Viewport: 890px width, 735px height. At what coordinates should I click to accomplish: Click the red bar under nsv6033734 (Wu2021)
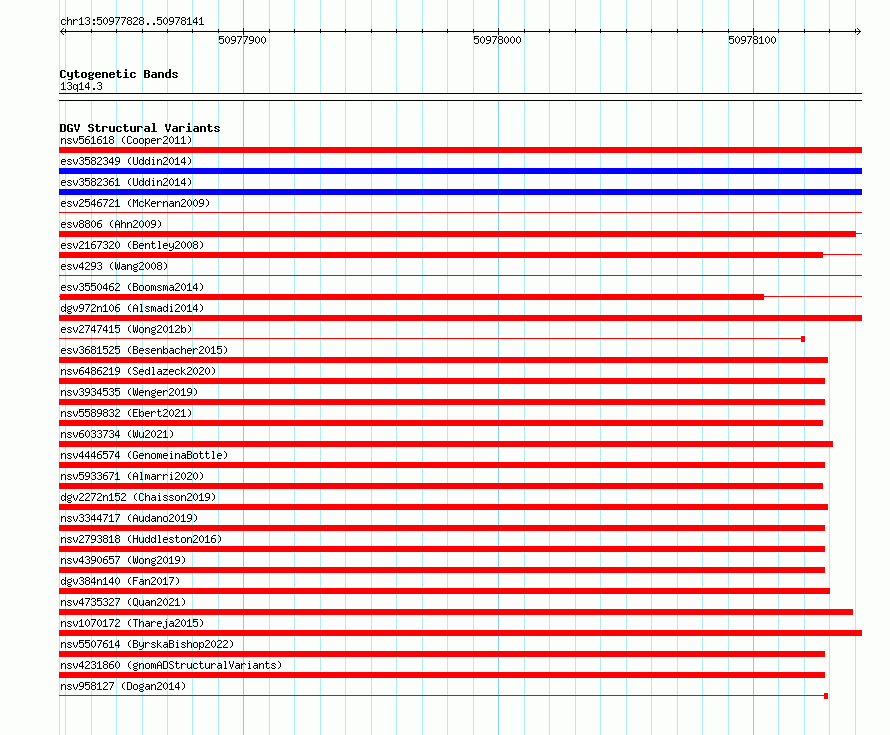(446, 444)
